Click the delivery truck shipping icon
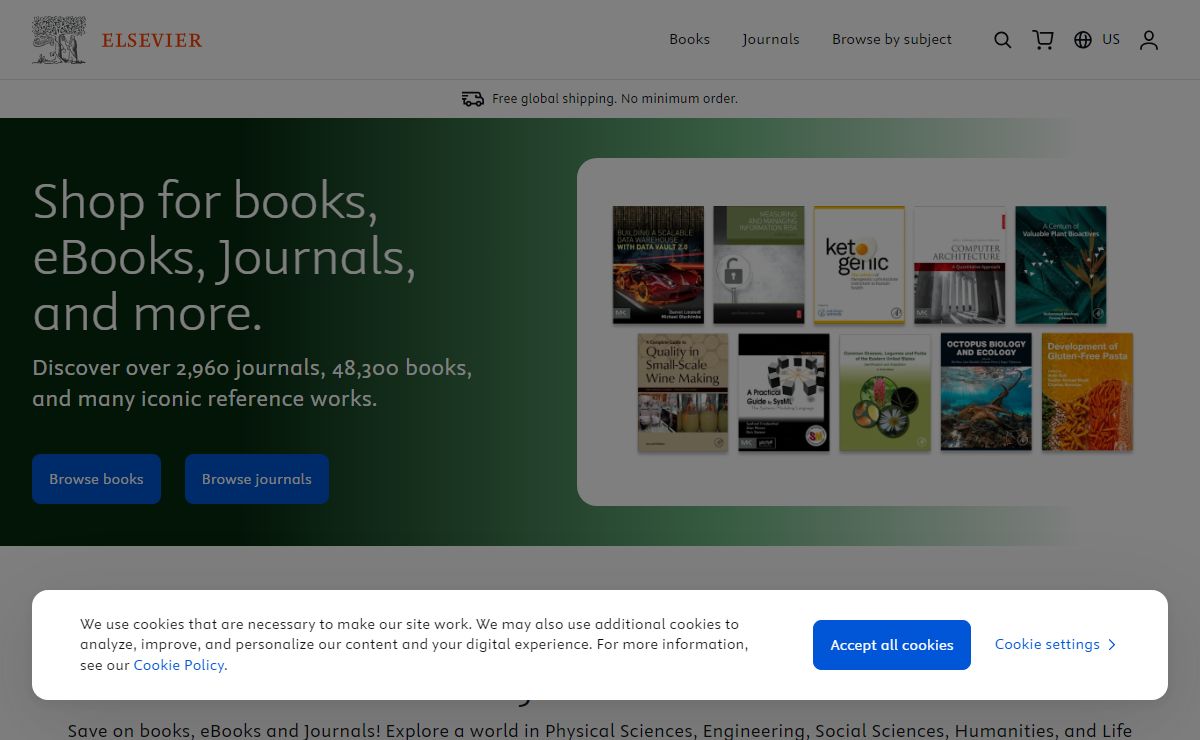The height and width of the screenshot is (740, 1200). tap(473, 99)
